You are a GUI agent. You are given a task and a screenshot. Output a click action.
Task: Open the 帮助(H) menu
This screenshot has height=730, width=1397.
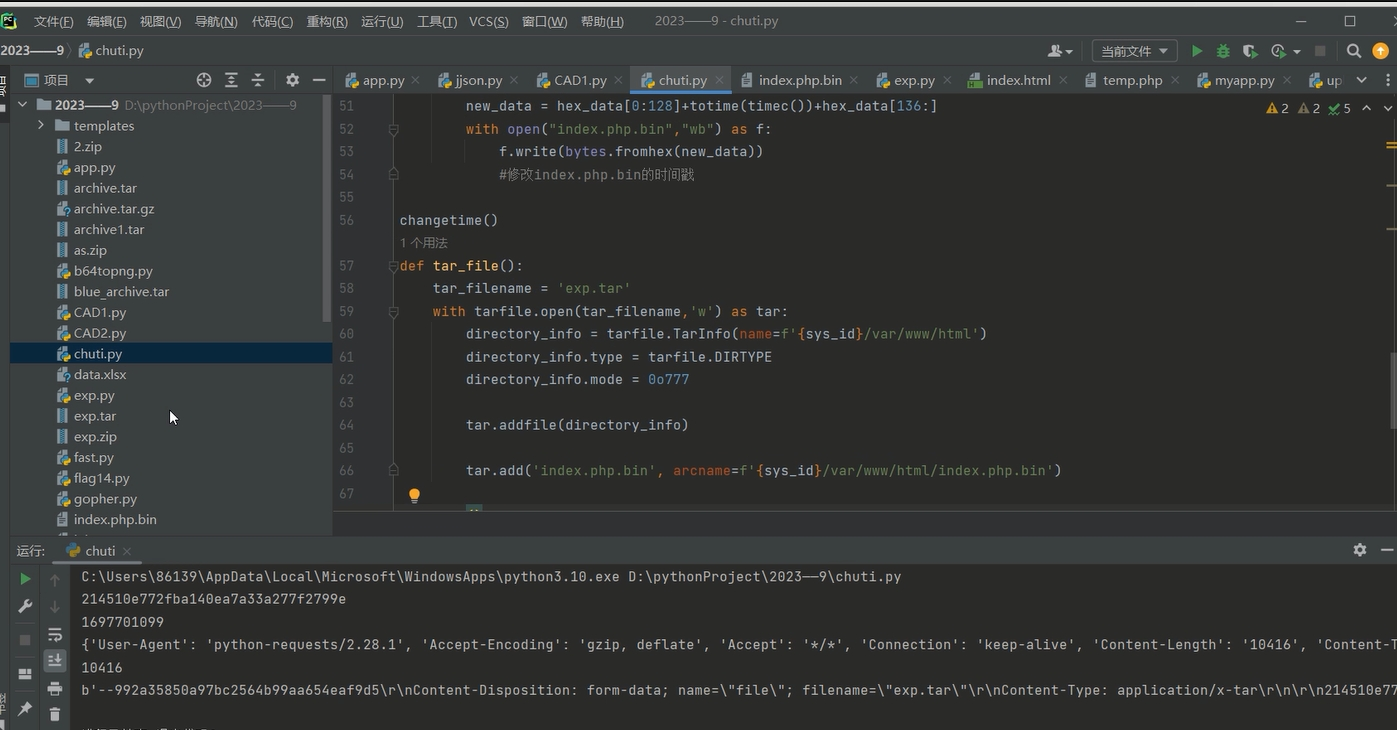click(602, 21)
